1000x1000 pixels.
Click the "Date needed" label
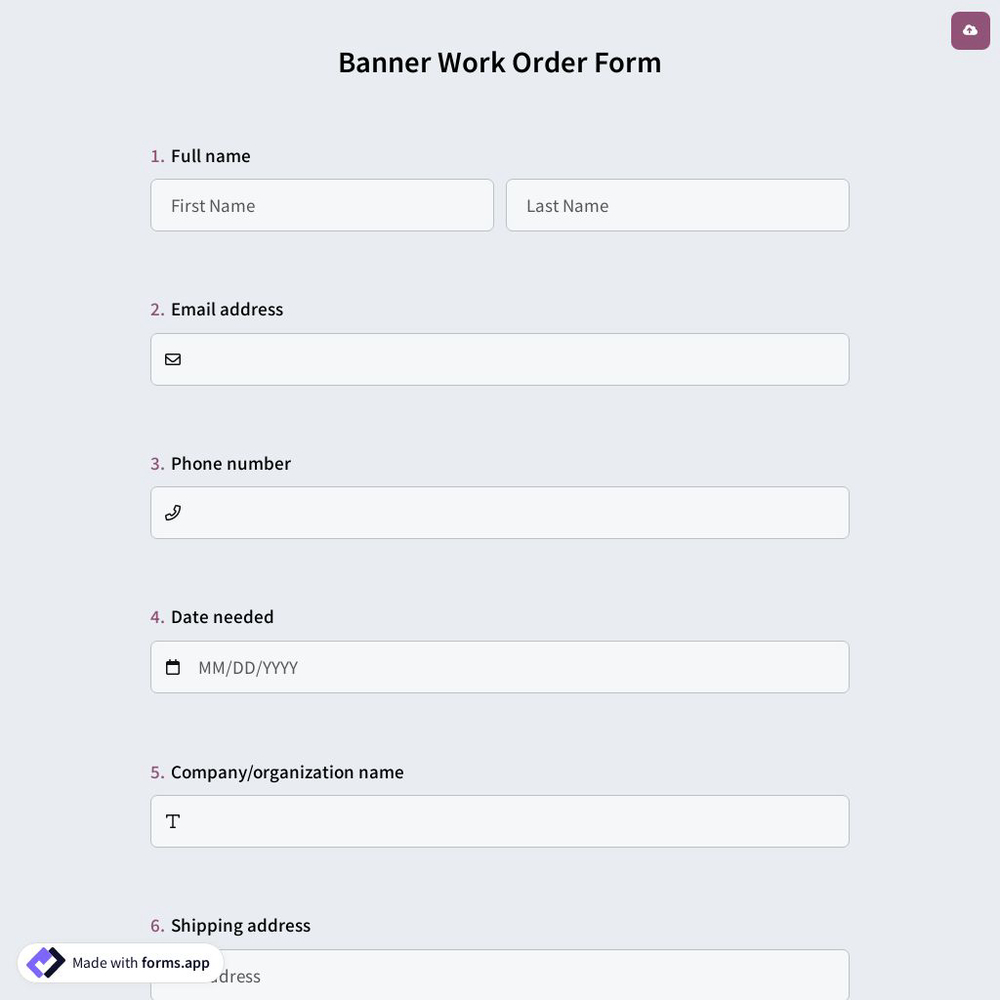tap(222, 615)
